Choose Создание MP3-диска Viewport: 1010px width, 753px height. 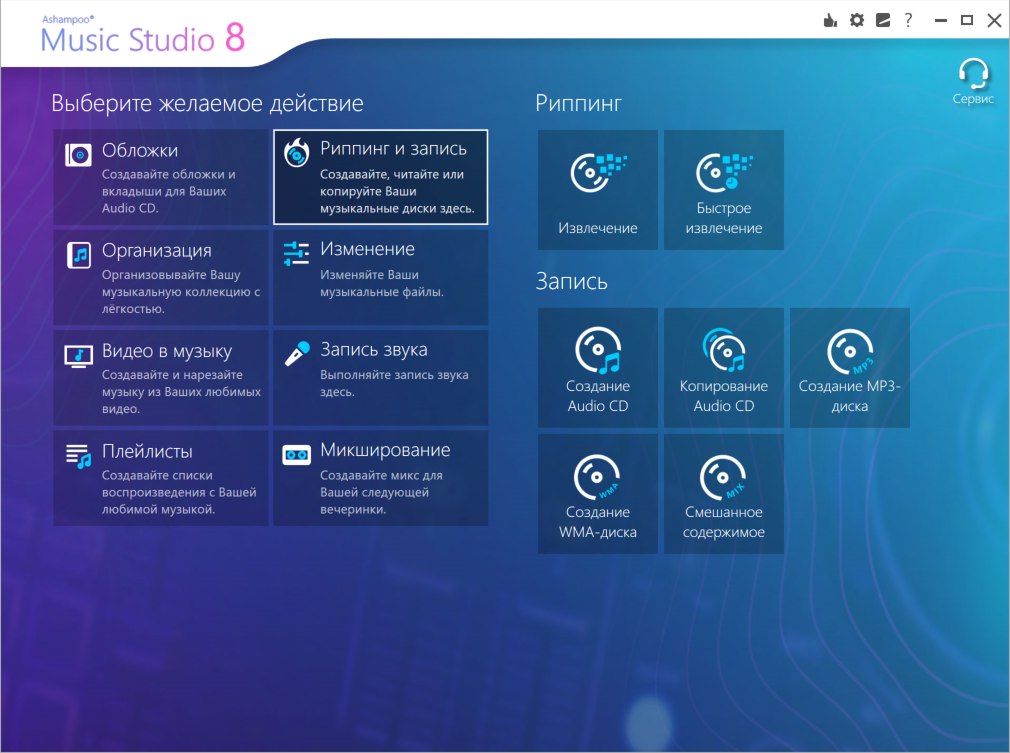[x=850, y=368]
